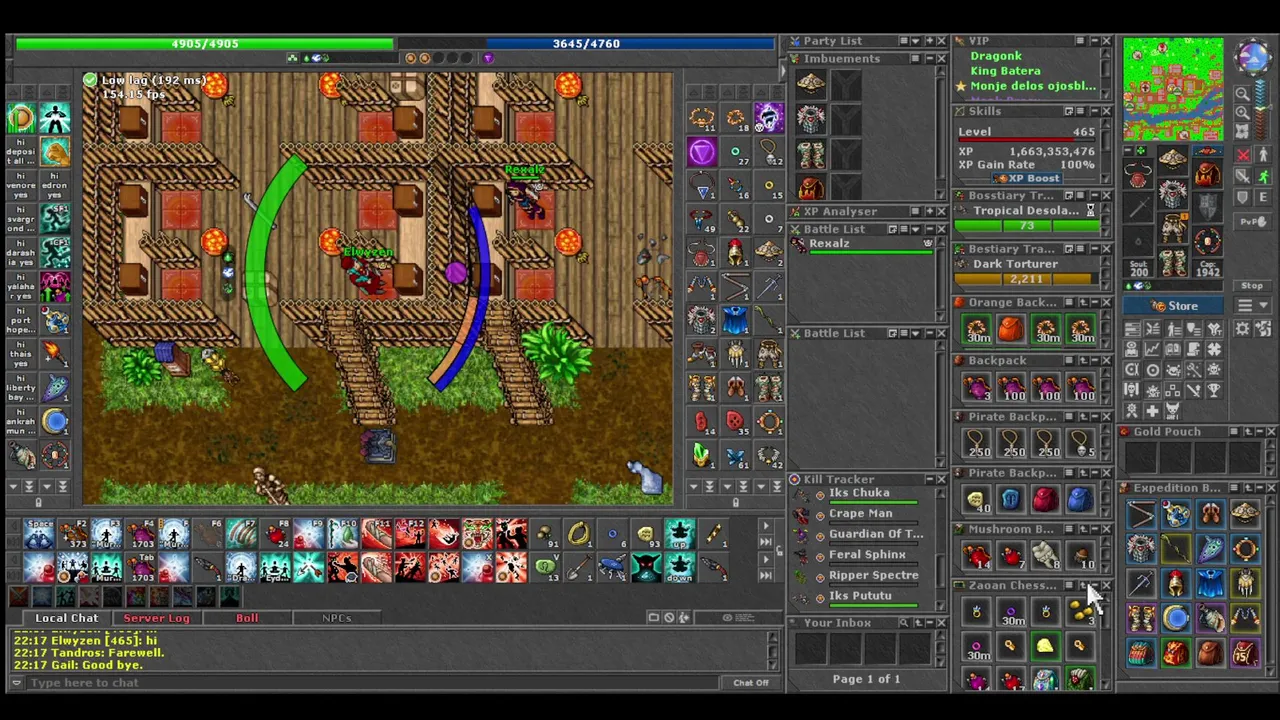Click the boots equipment slot
The height and width of the screenshot is (720, 1280).
click(x=1172, y=262)
